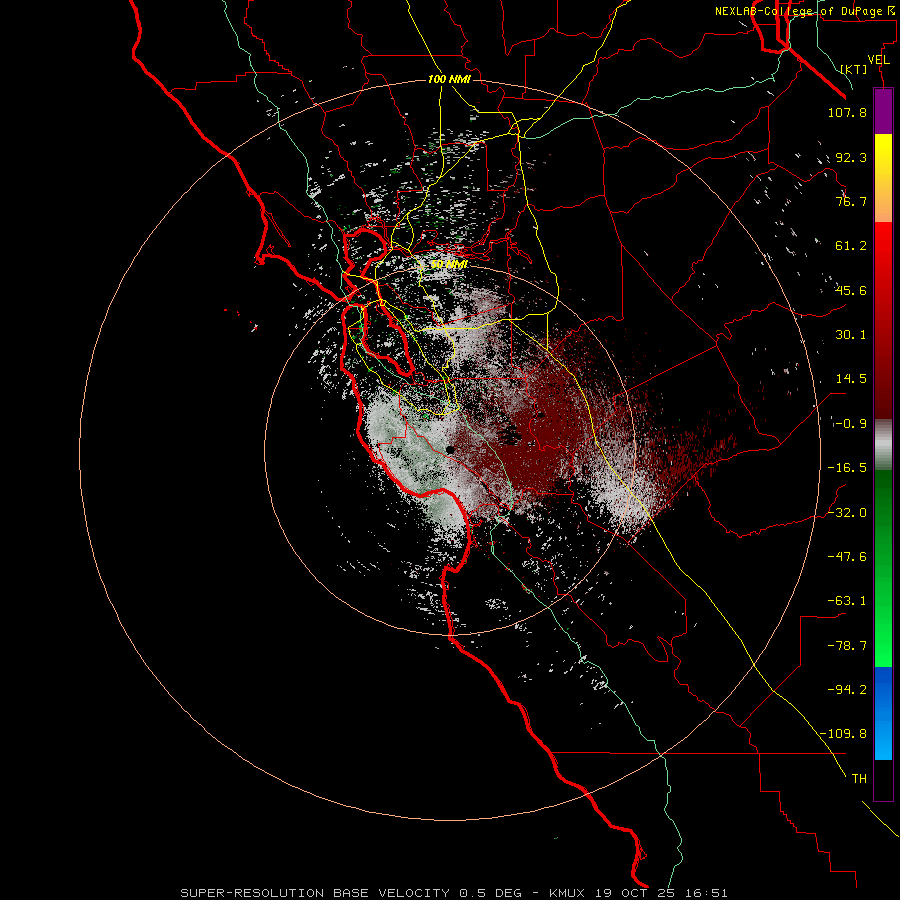Click the 107.8 velocity scale value
900x900 pixels.
[847, 112]
